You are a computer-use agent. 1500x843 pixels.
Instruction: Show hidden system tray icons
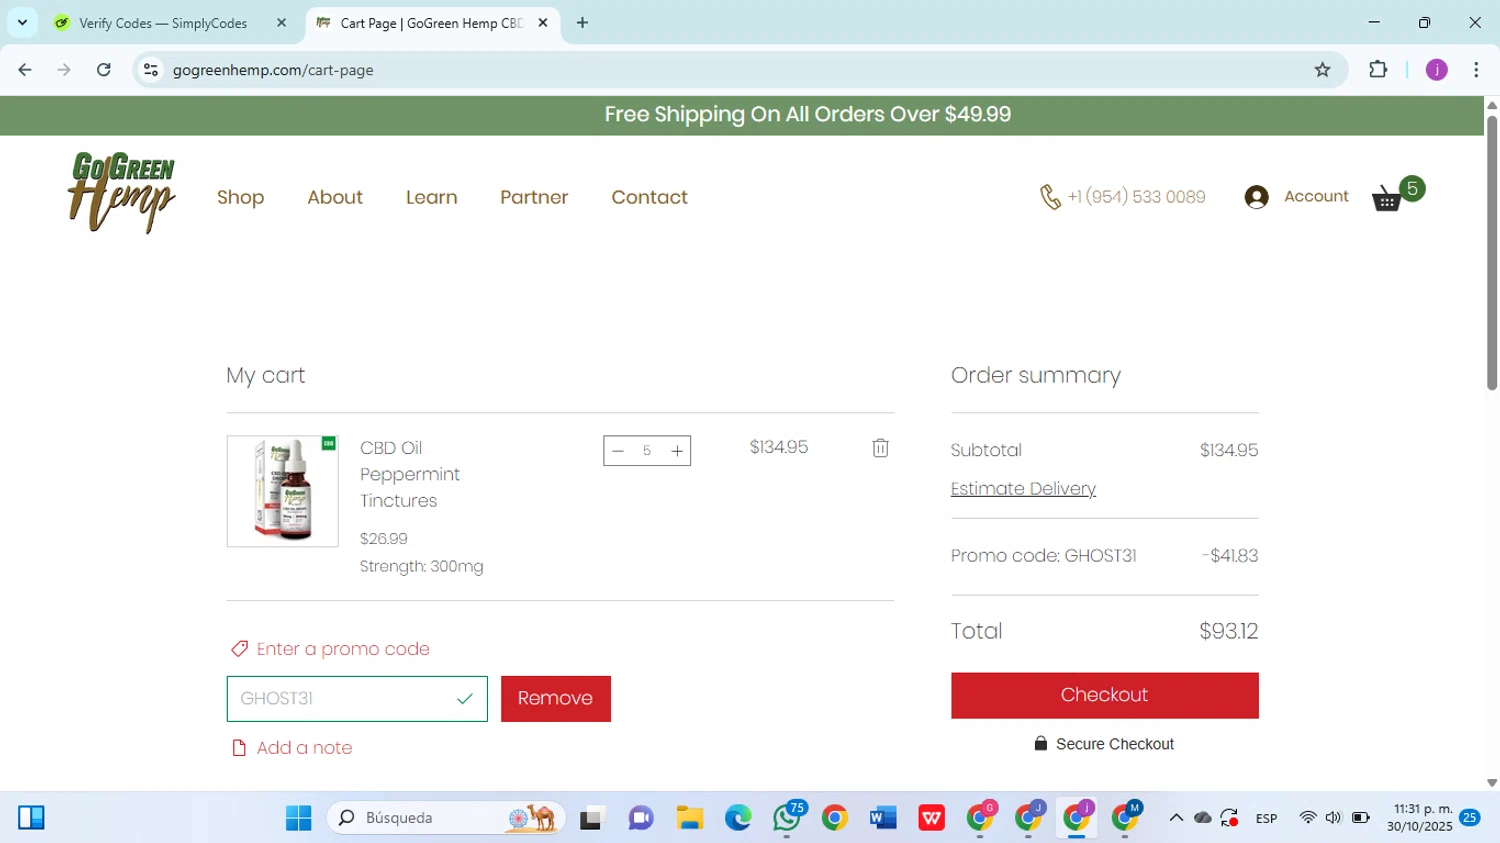pos(1176,818)
